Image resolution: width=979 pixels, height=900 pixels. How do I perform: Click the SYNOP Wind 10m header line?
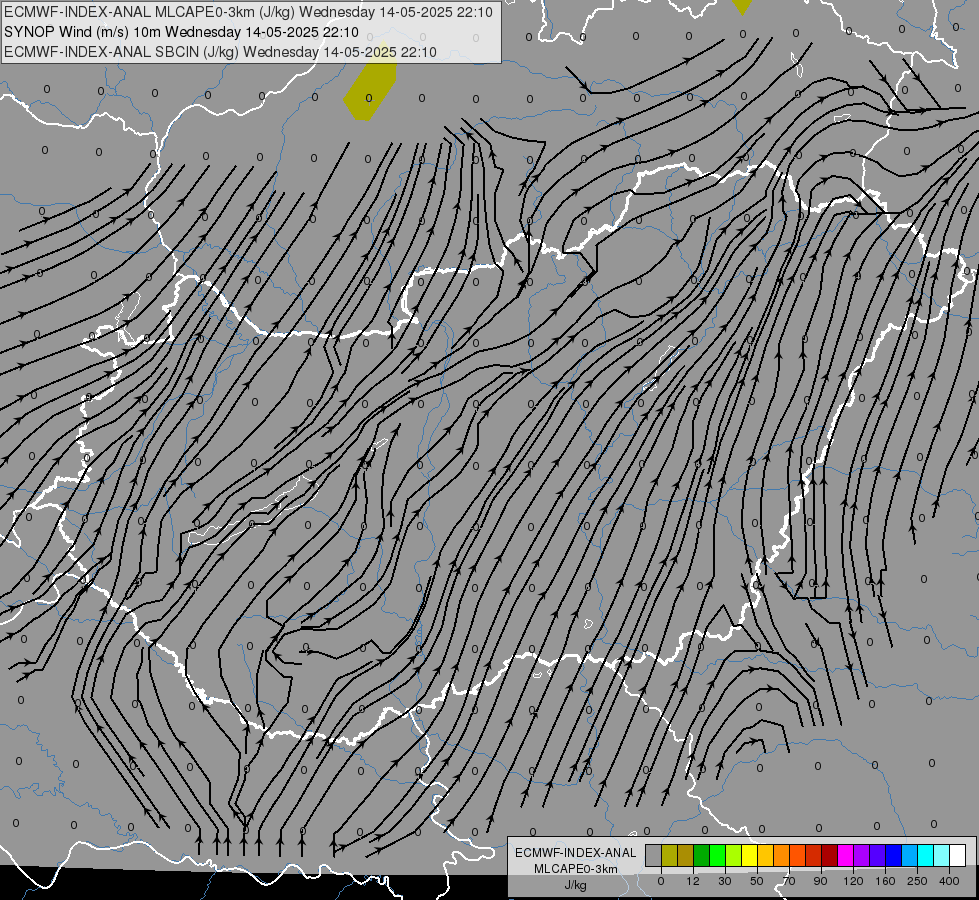(182, 32)
